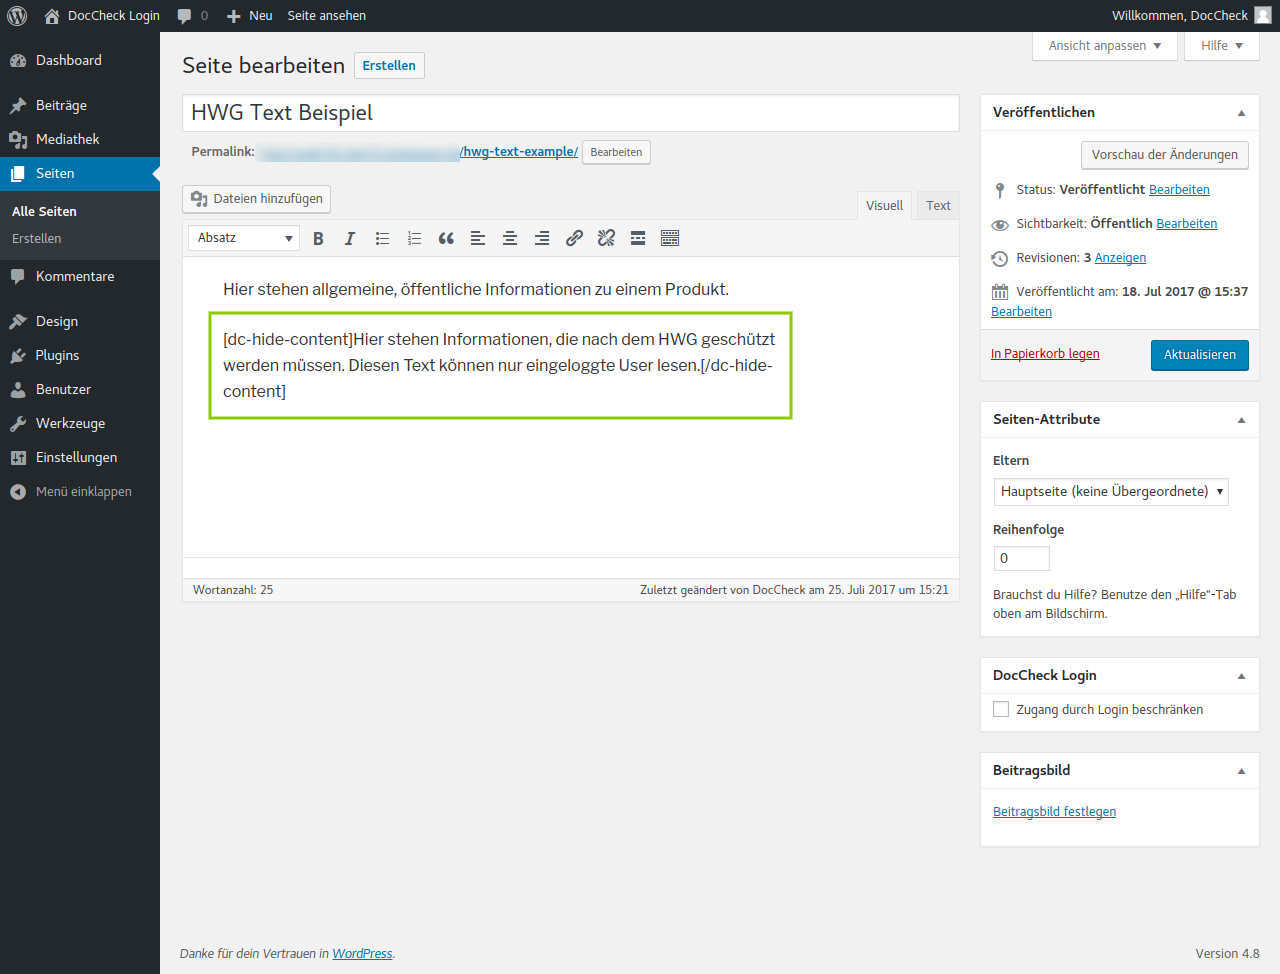
Task: Switch to the Visuell editor tab
Action: point(884,205)
